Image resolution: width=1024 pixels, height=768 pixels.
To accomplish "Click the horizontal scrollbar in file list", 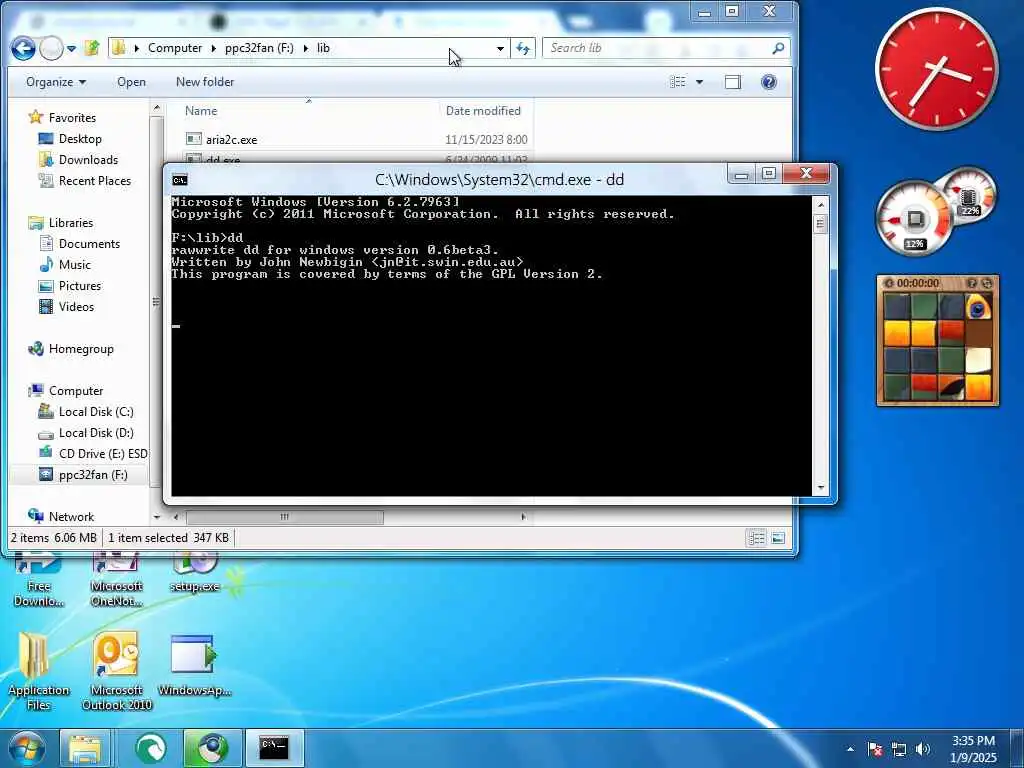I will [x=285, y=517].
